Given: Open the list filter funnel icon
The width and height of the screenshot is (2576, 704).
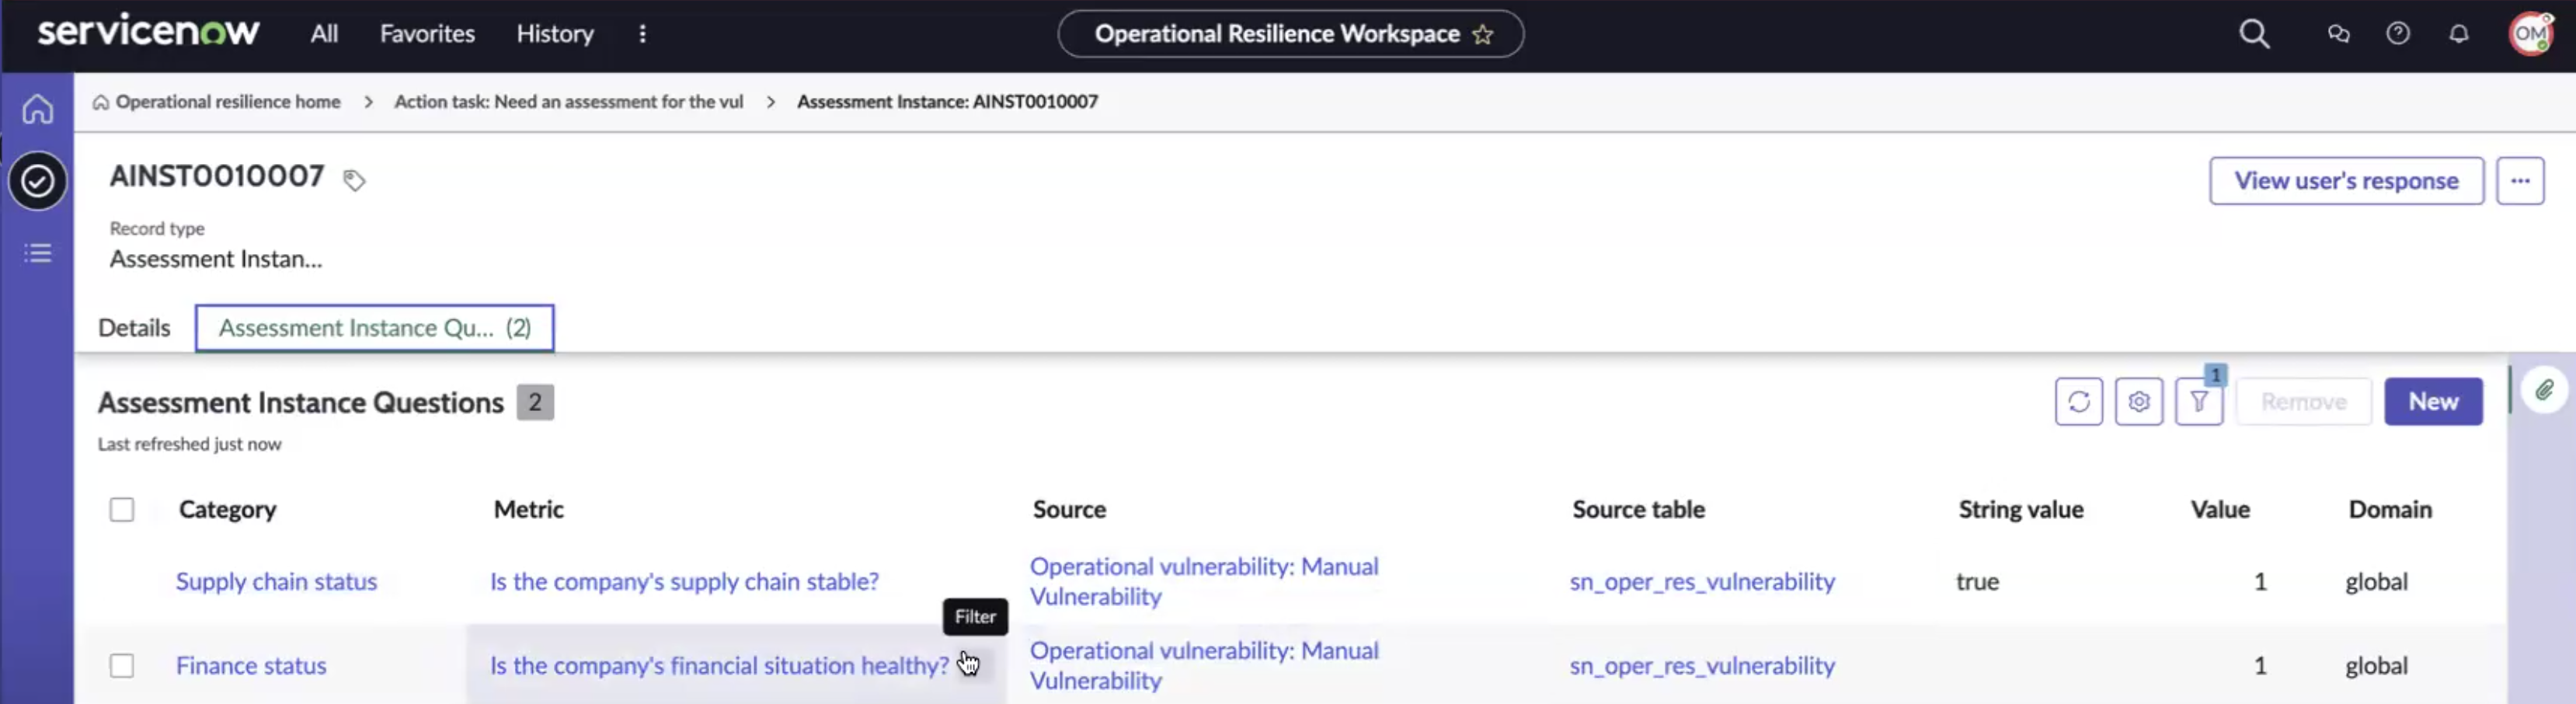Looking at the screenshot, I should coord(2199,401).
